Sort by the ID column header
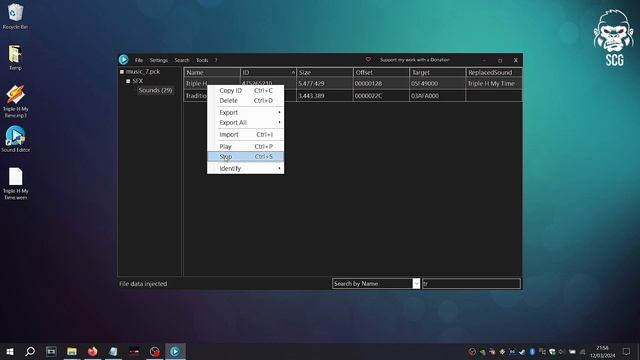640x360 pixels. click(268, 72)
